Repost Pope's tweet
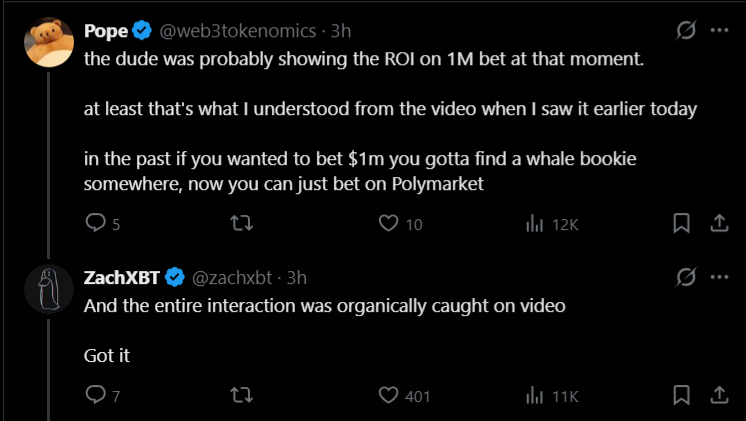The image size is (746, 421). tap(241, 224)
